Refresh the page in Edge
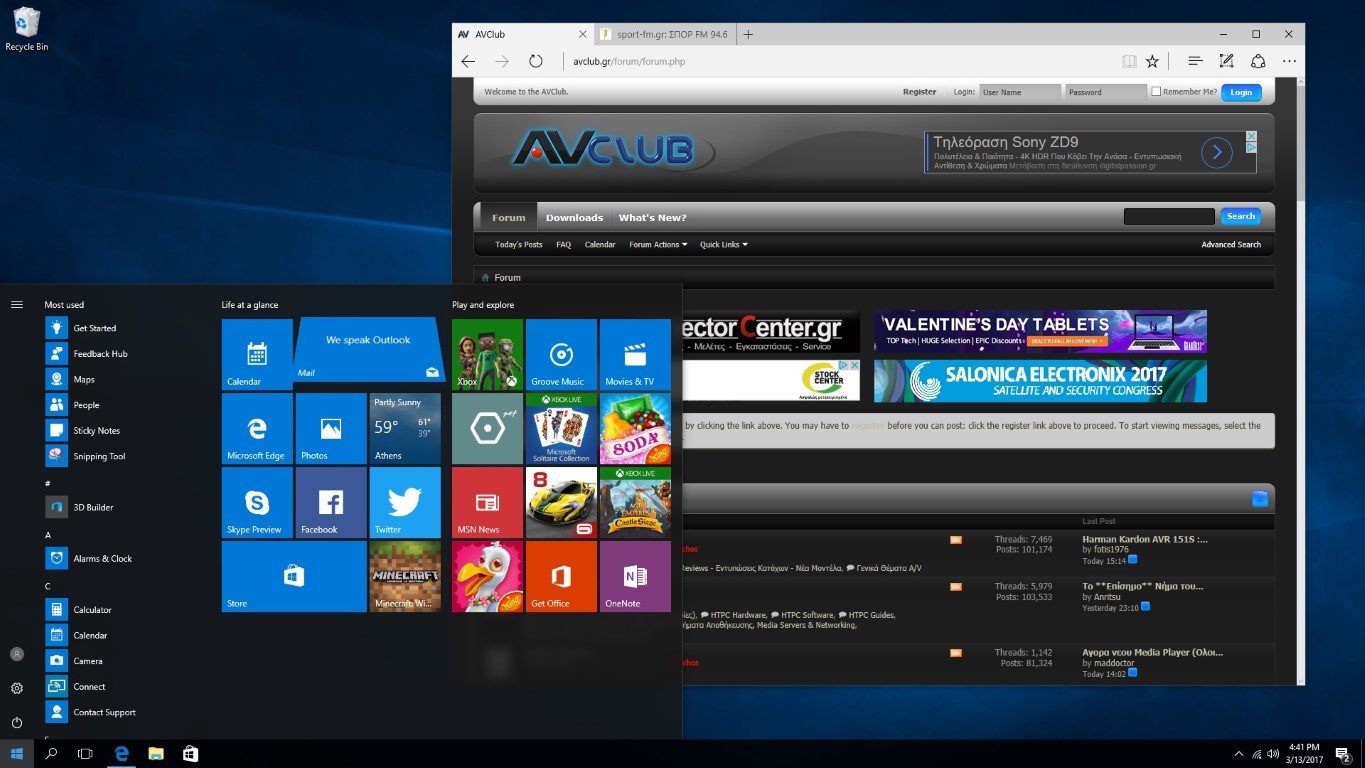Image resolution: width=1365 pixels, height=768 pixels. (x=536, y=61)
